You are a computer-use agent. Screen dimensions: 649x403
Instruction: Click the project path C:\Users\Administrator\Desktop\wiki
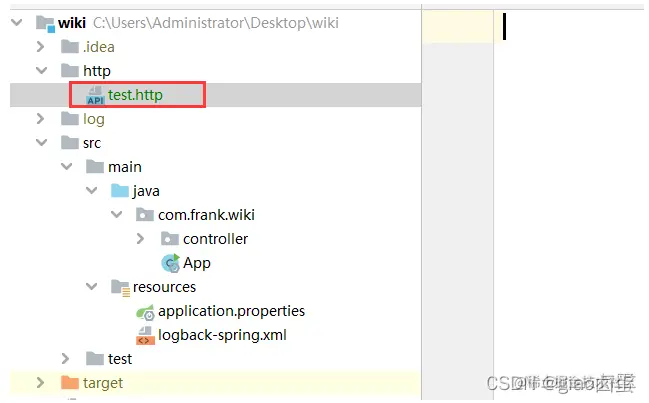point(216,23)
